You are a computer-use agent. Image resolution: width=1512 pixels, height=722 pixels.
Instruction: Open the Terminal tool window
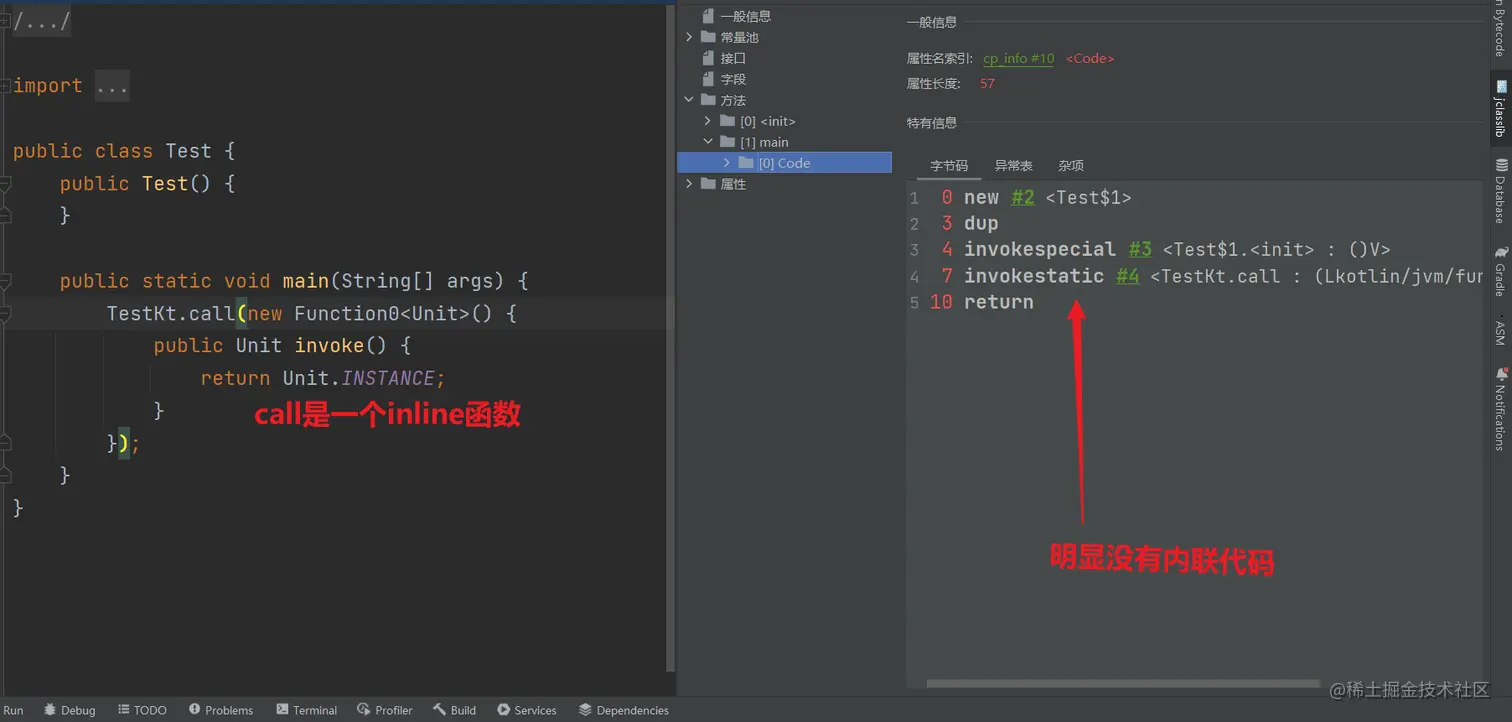[x=307, y=710]
